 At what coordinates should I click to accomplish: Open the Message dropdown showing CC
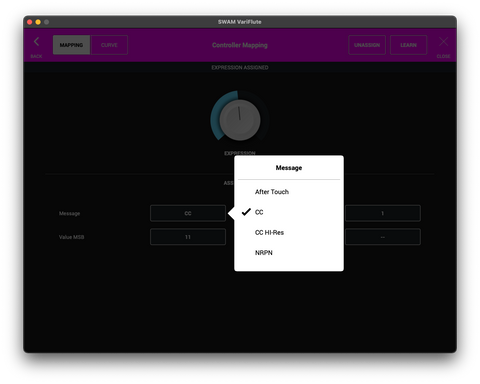pyautogui.click(x=188, y=213)
